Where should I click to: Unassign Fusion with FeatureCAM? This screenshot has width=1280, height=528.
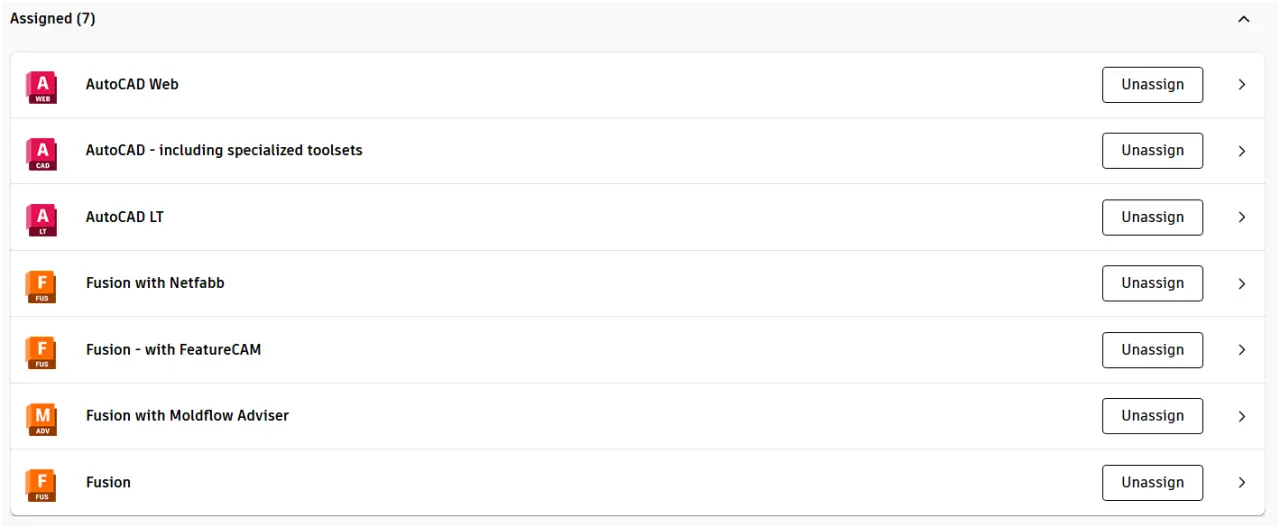point(1152,350)
